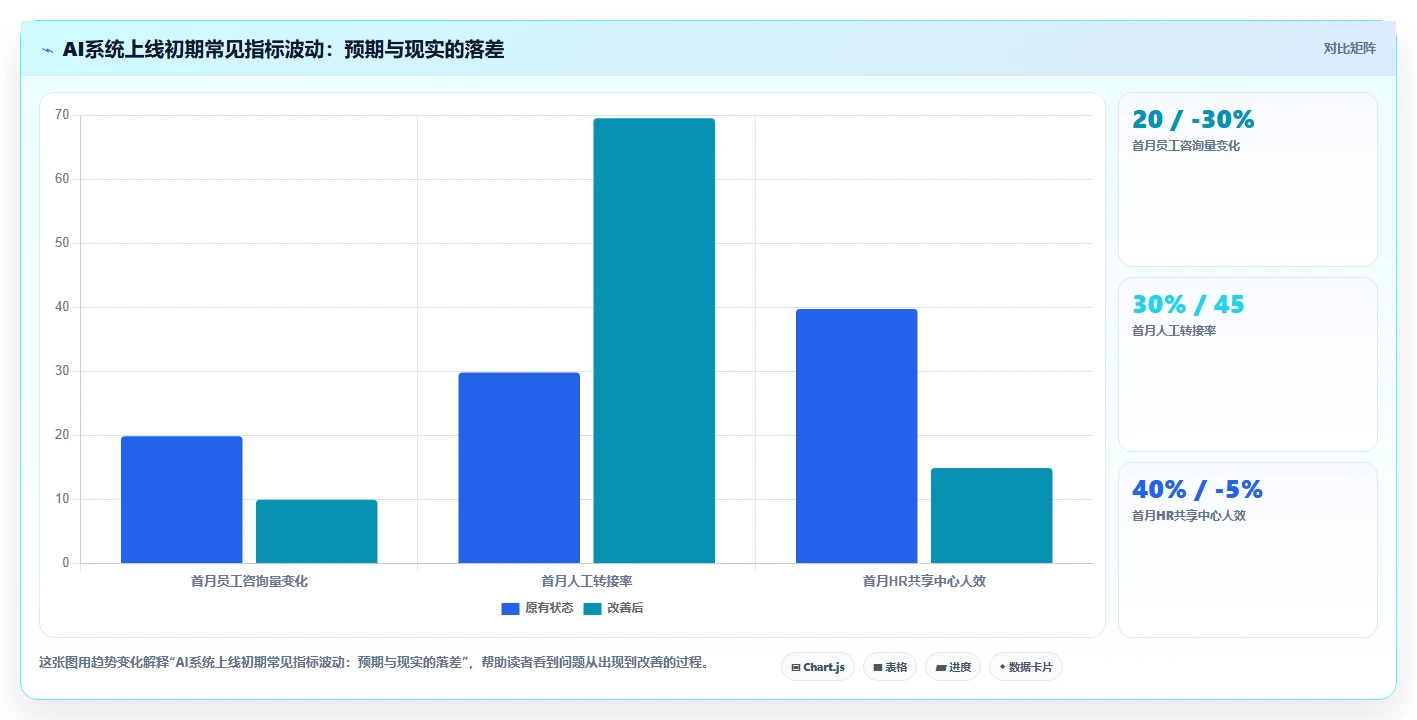Open the 30% / 45 data card

pos(1247,365)
